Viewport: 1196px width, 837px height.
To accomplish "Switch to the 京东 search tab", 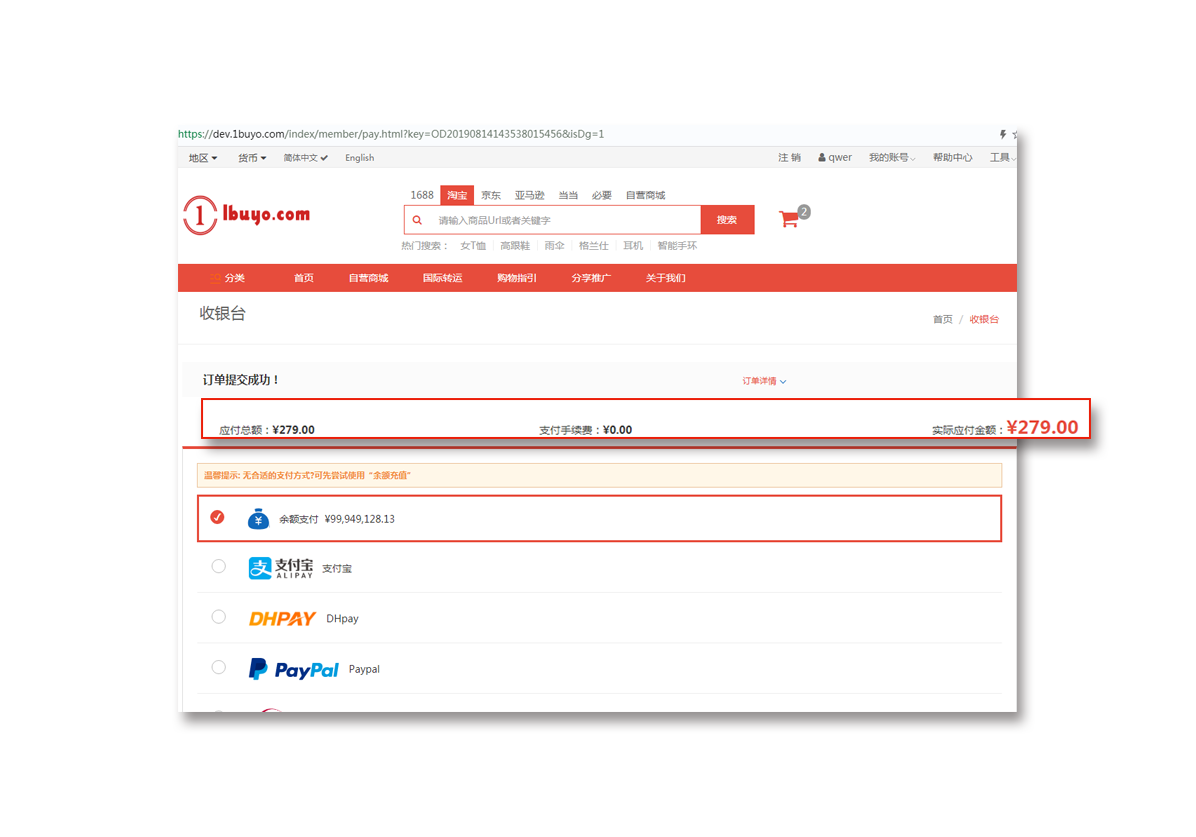I will pos(491,196).
